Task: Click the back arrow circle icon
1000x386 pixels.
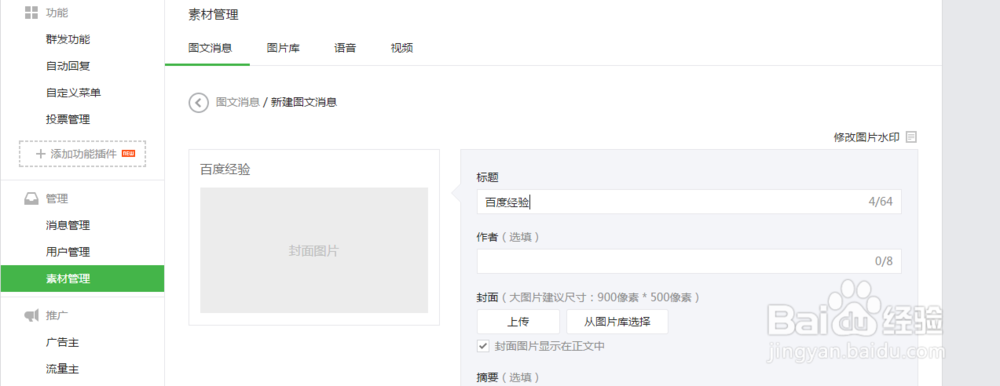Action: 198,102
